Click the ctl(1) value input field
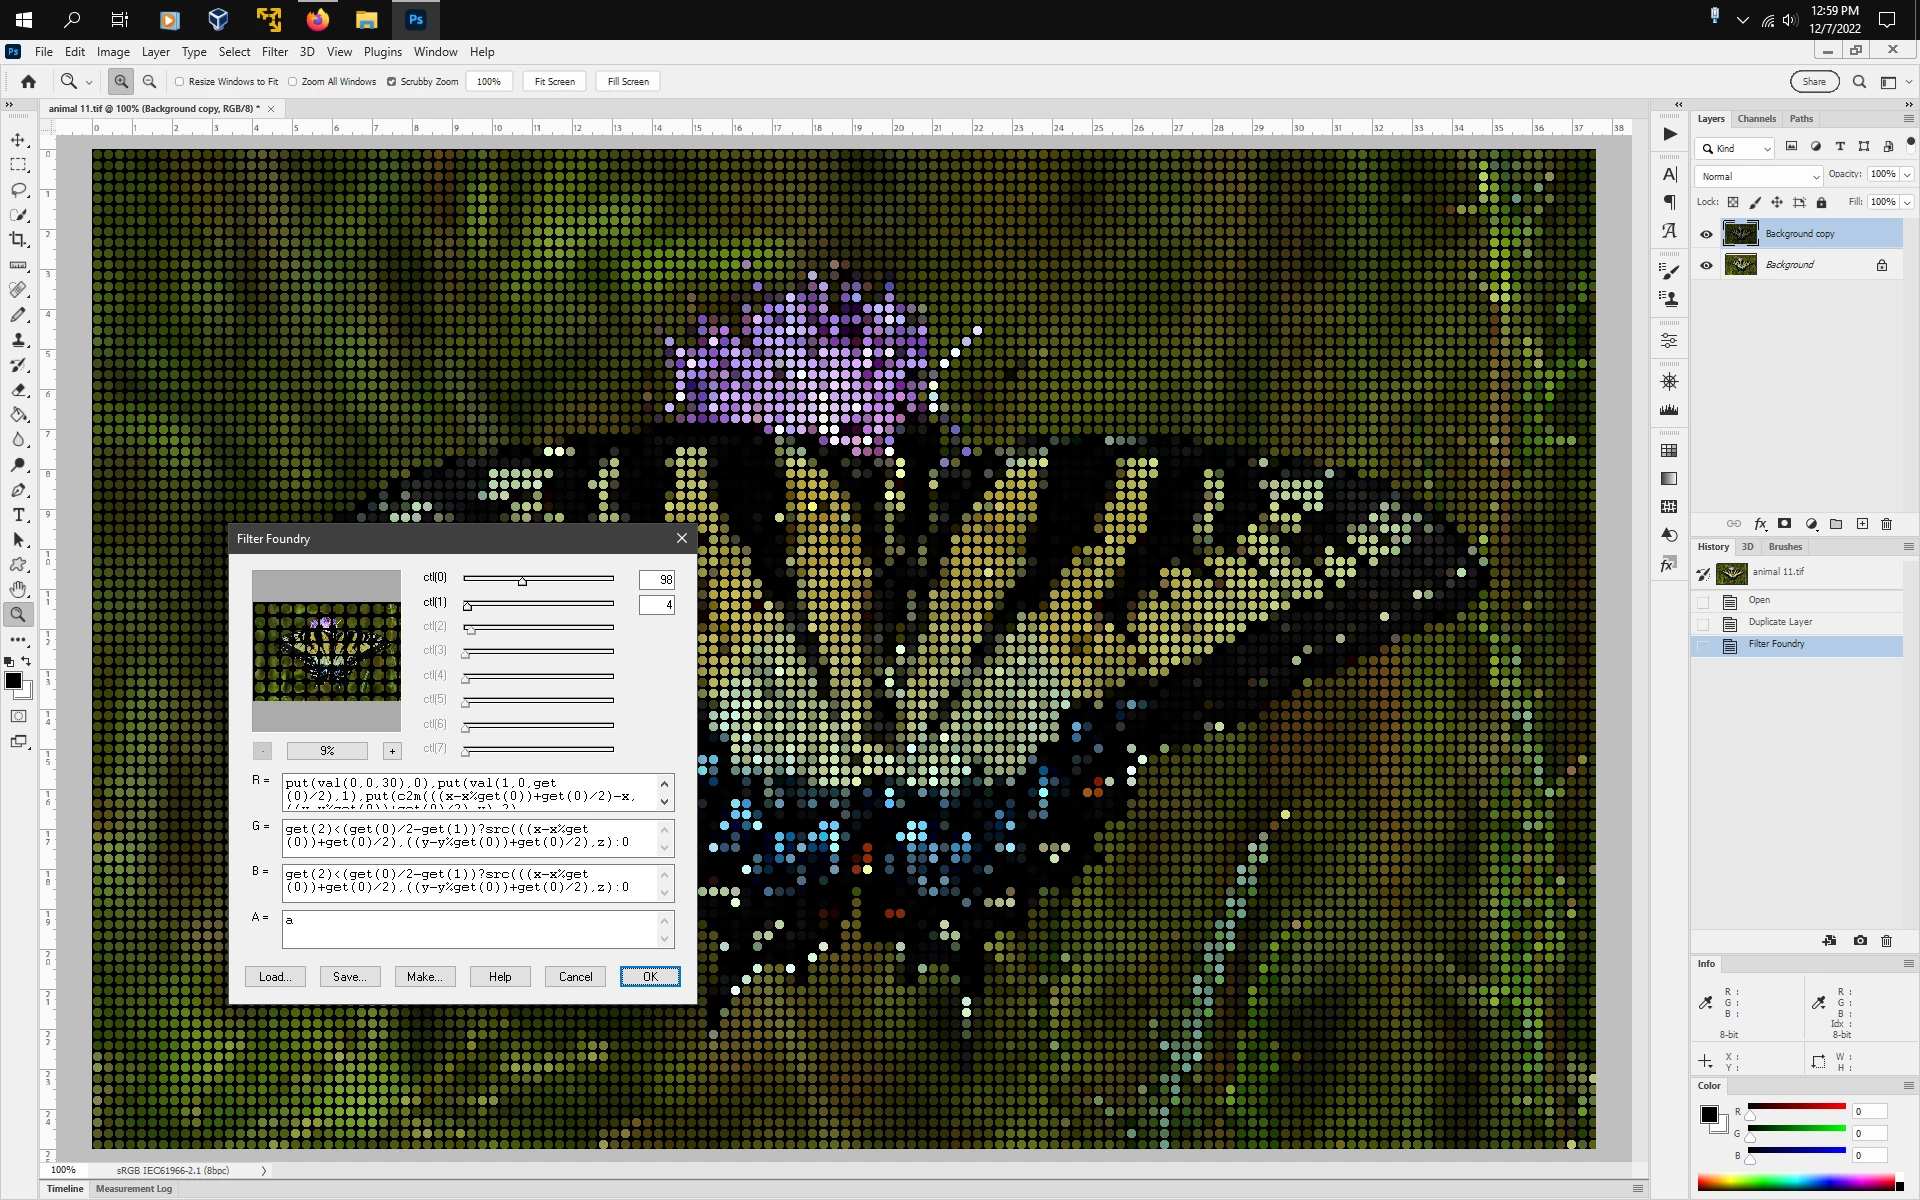Viewport: 1920px width, 1200px height. [x=656, y=605]
